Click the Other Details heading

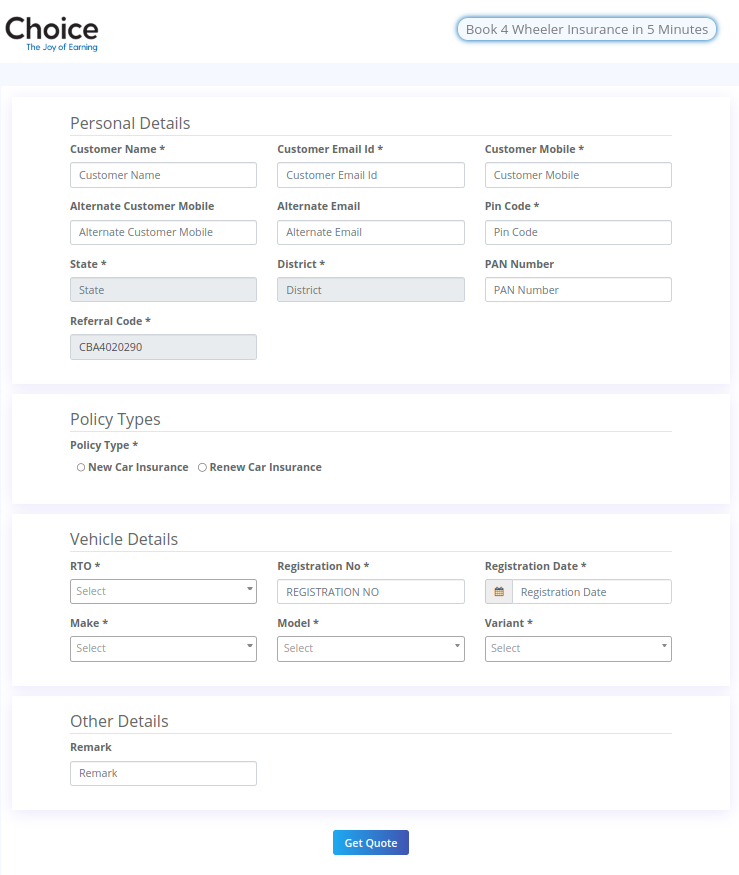click(119, 721)
